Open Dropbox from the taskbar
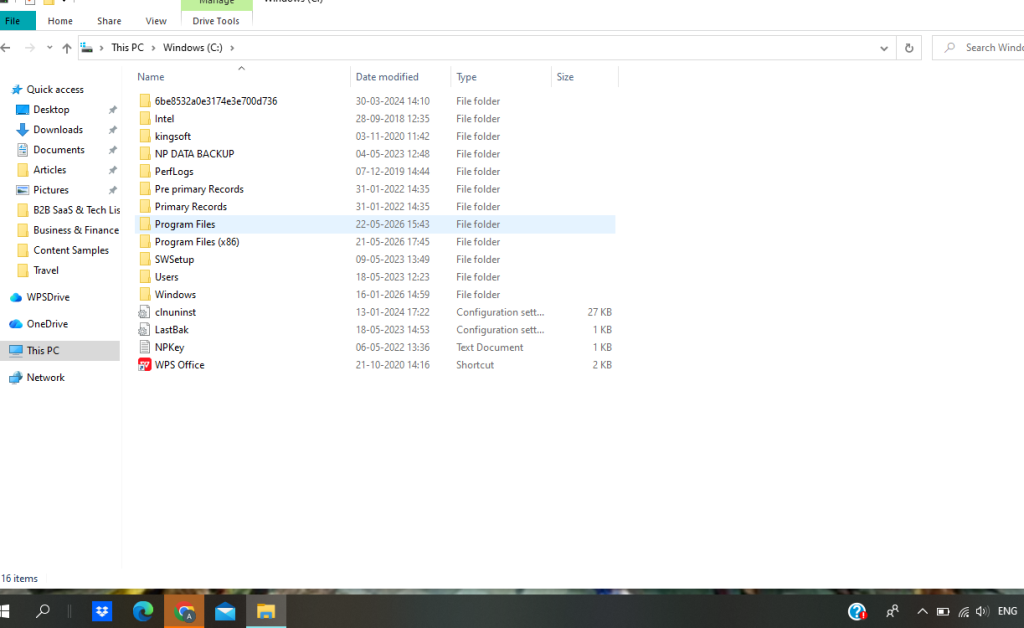Screen dimensions: 1024x628 click(x=102, y=612)
